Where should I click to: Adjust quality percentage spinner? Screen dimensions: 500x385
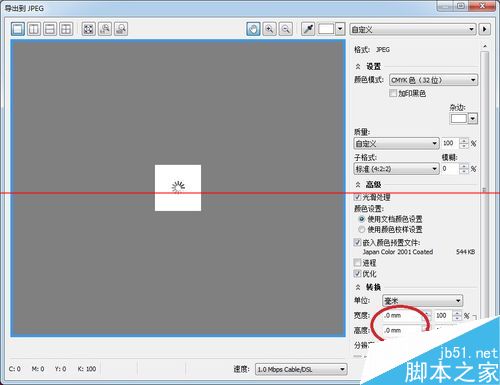tap(464, 143)
